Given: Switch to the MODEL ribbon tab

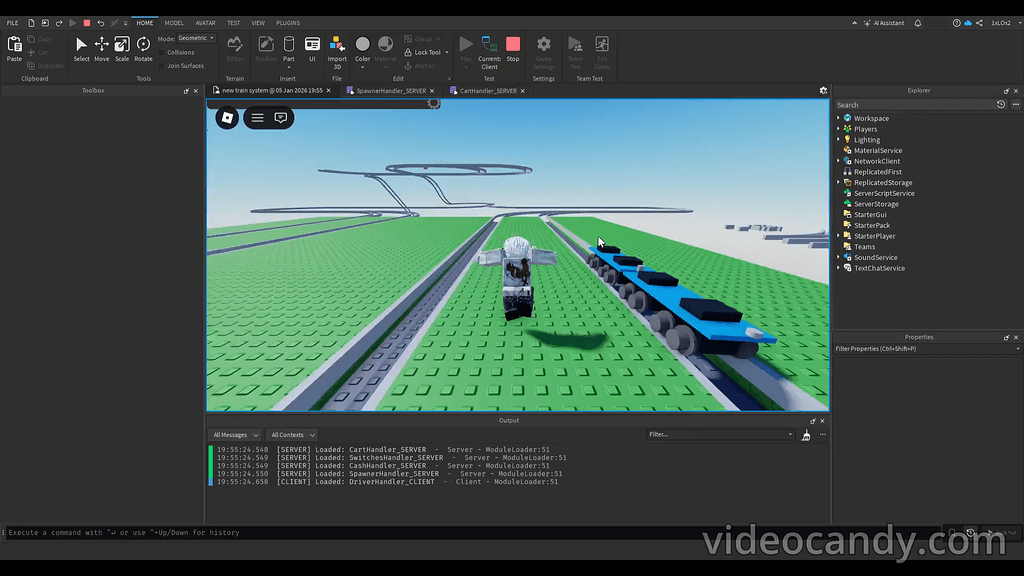Looking at the screenshot, I should tap(174, 23).
